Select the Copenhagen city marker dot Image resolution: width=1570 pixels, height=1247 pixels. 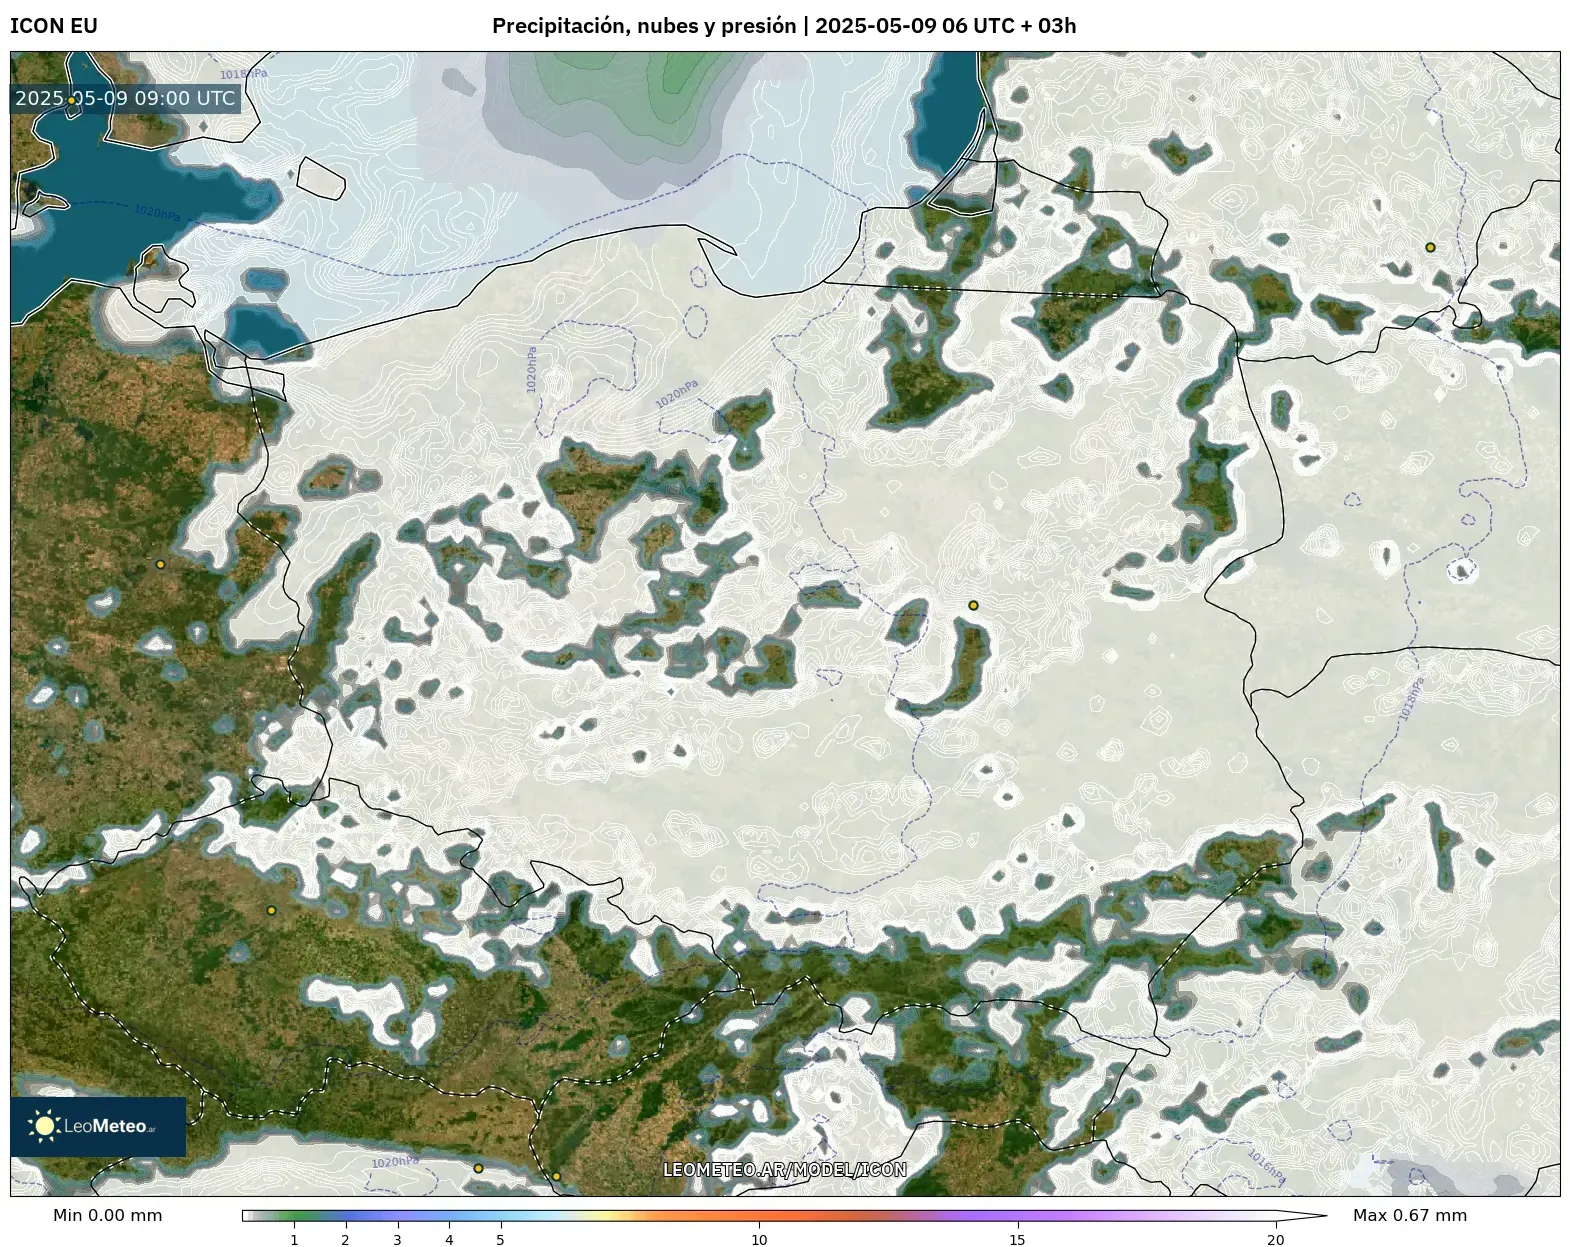point(71,100)
